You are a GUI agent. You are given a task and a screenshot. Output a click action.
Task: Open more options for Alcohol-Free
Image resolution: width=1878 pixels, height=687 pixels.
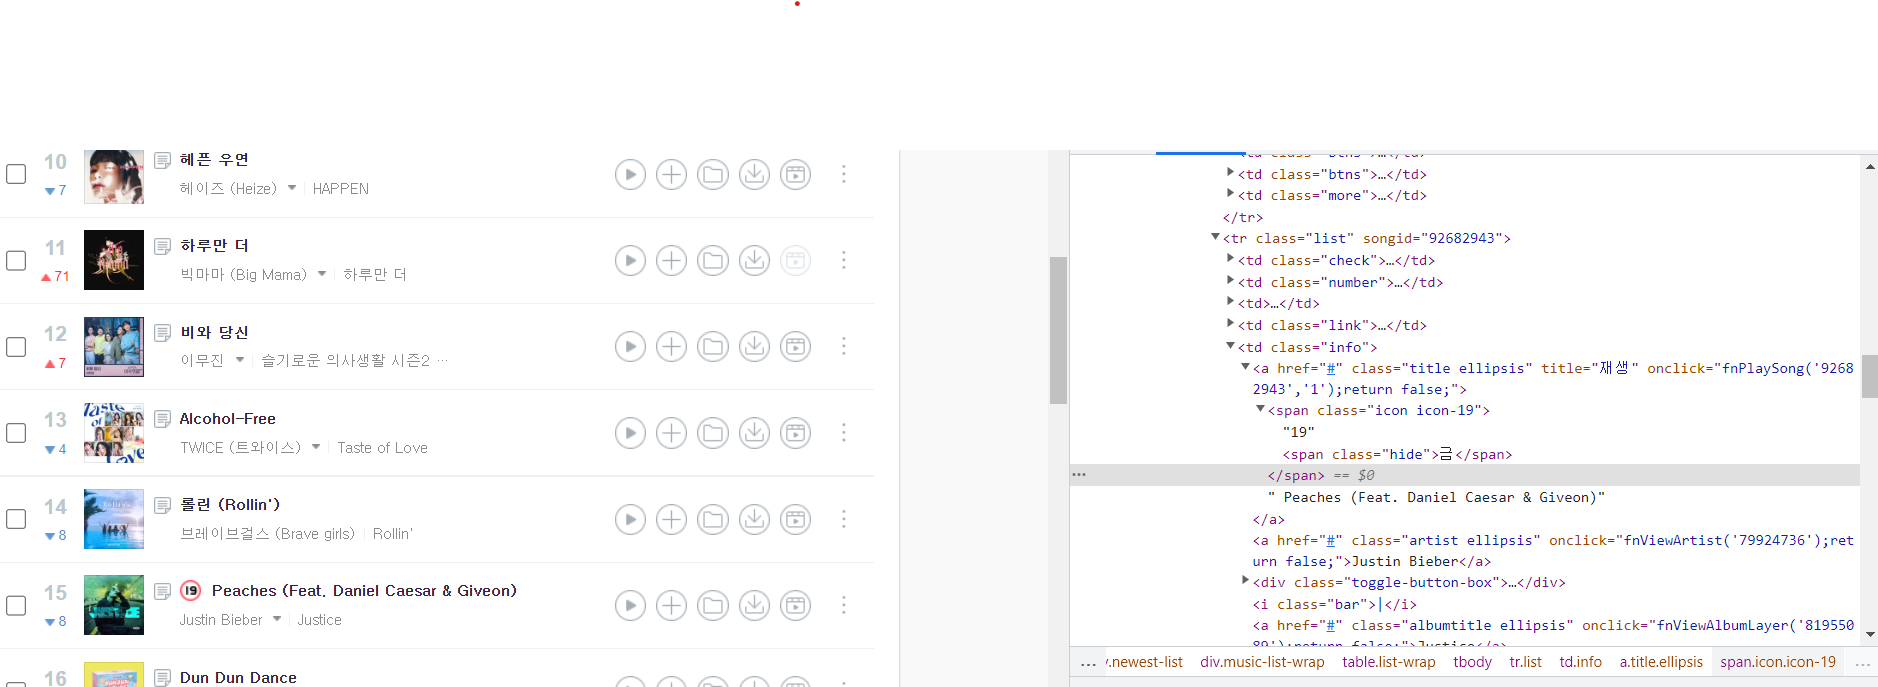[844, 432]
